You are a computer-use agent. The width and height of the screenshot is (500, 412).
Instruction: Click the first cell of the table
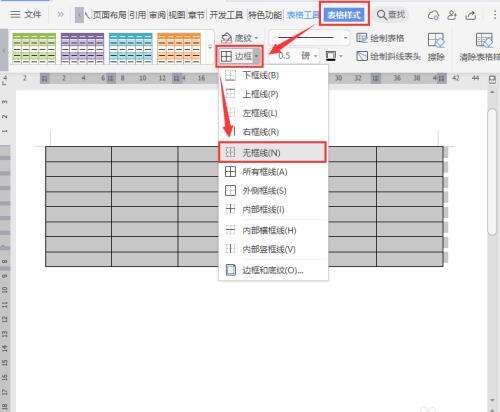pos(78,154)
